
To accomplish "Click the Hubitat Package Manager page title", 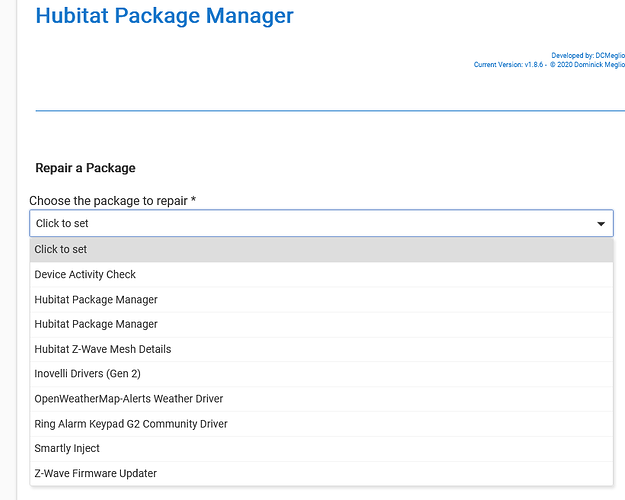I will (x=164, y=16).
